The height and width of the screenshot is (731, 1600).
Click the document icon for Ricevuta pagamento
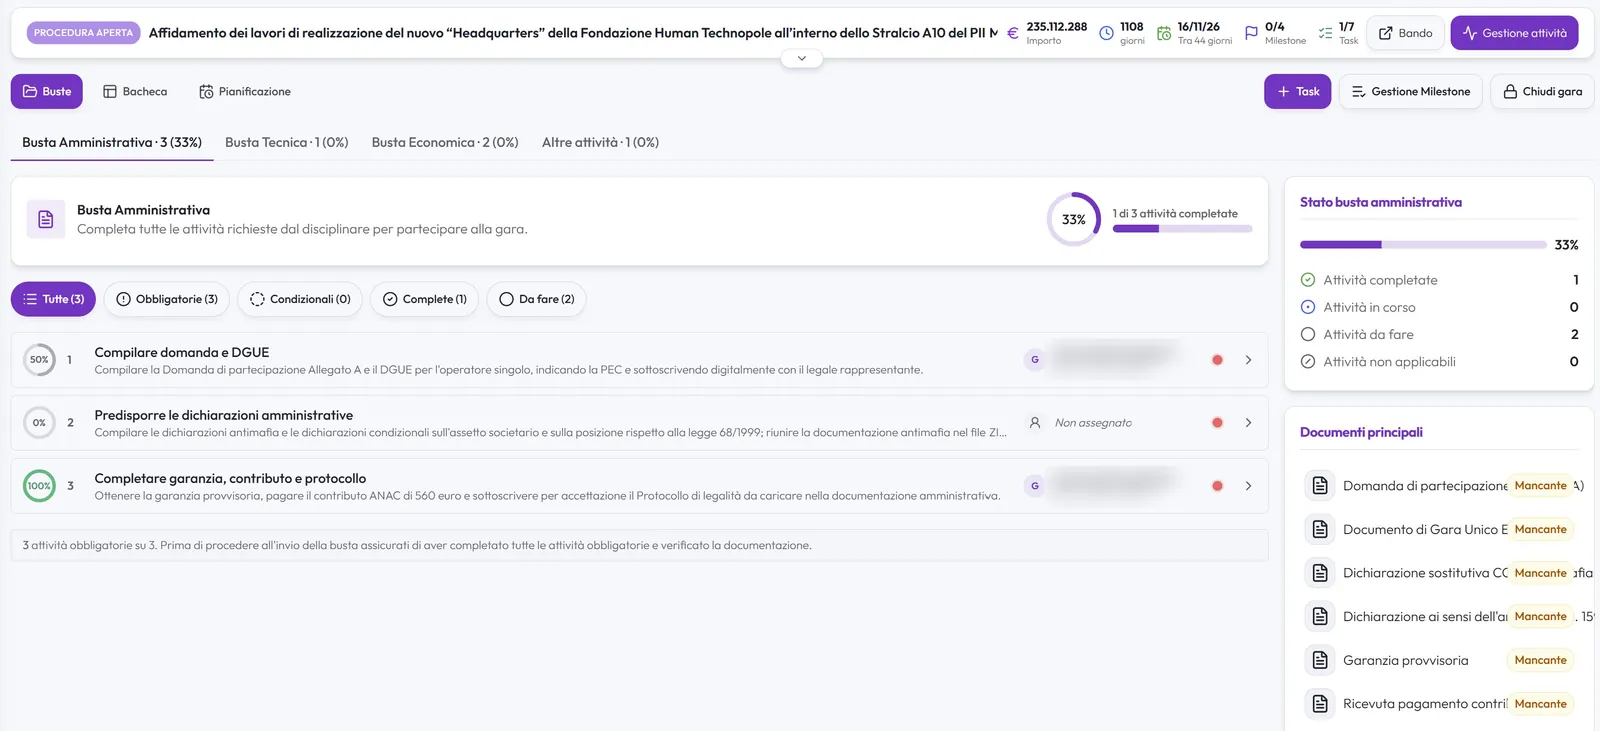(x=1320, y=704)
